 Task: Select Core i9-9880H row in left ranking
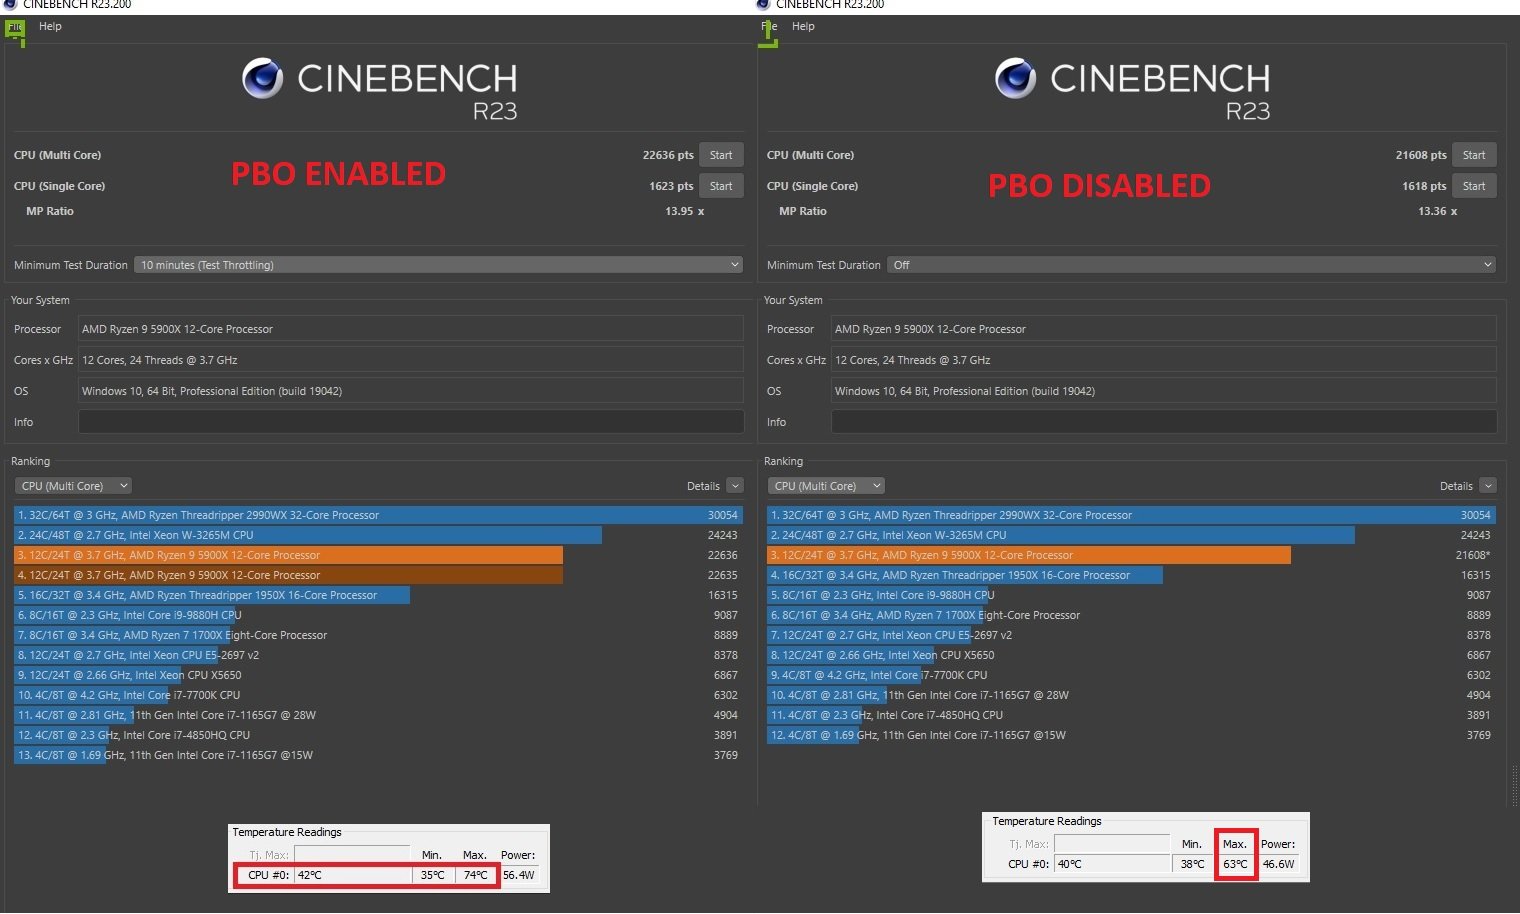(378, 615)
